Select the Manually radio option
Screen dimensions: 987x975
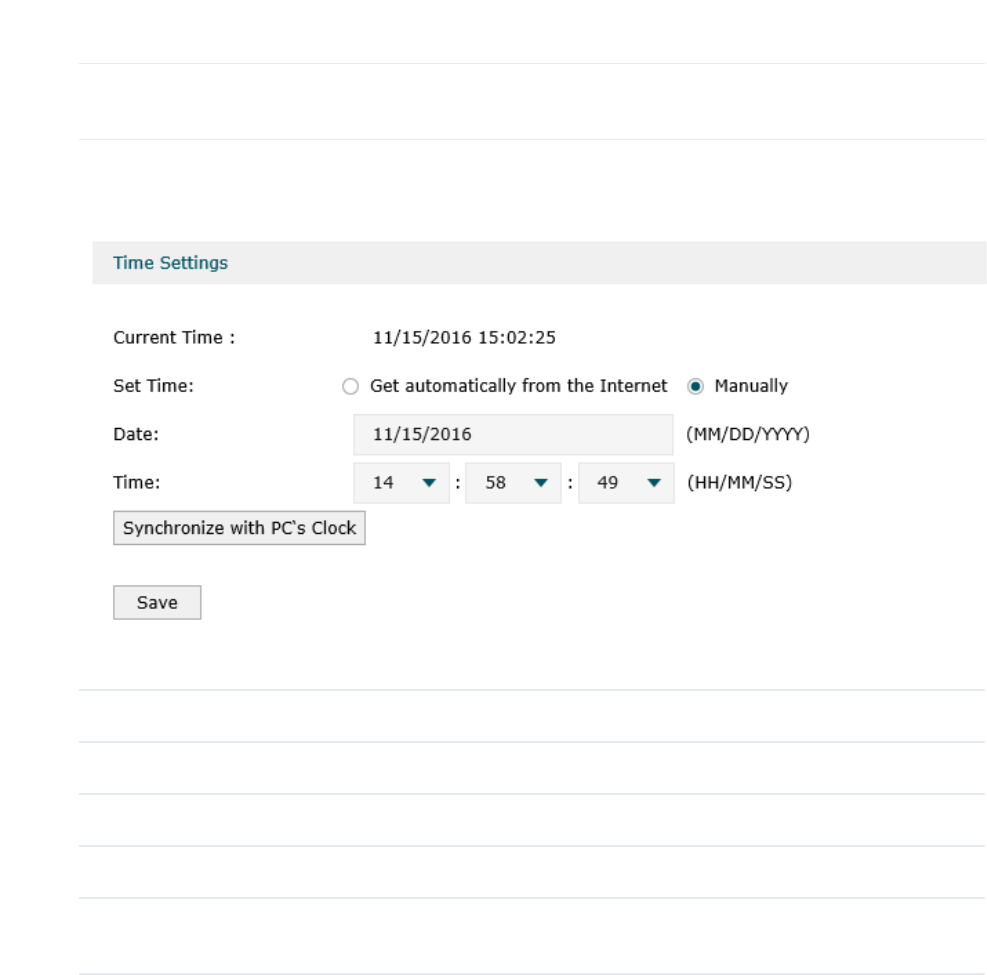point(696,386)
